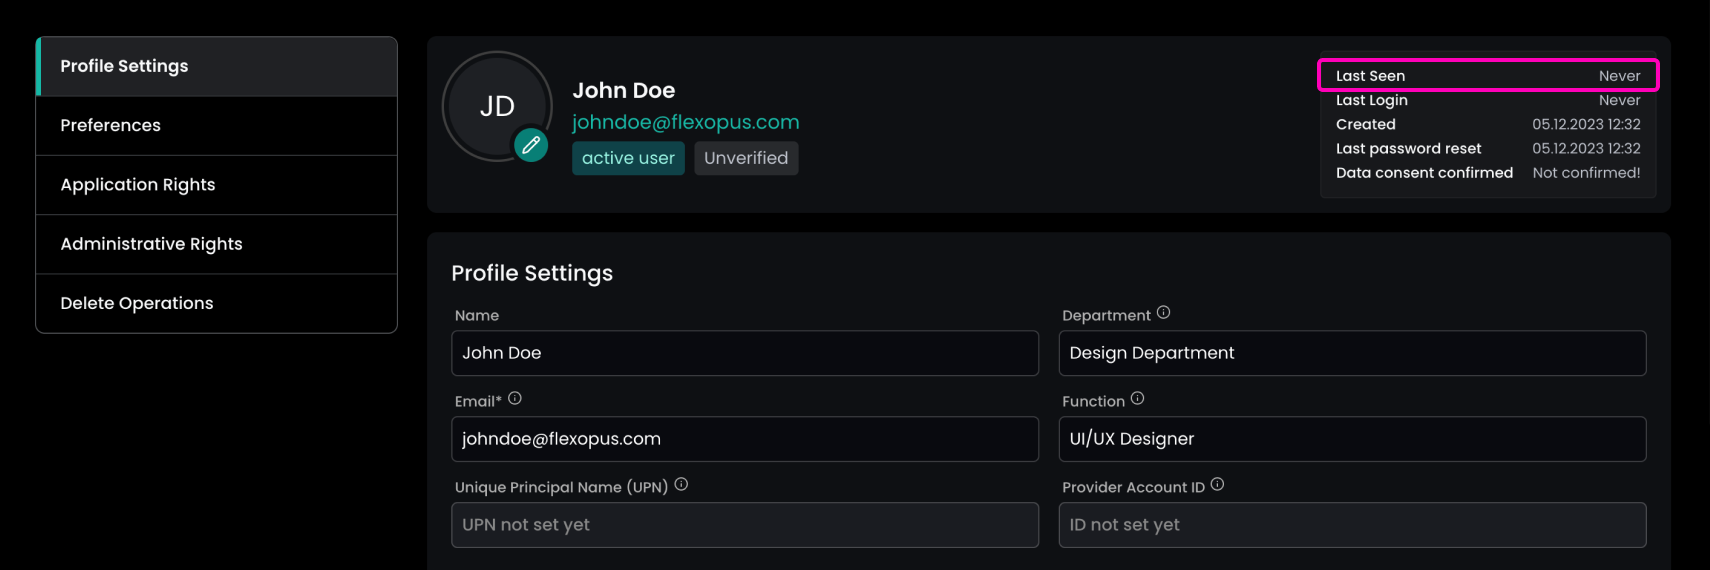
Task: Select Delete Operations in sidebar
Action: point(217,303)
